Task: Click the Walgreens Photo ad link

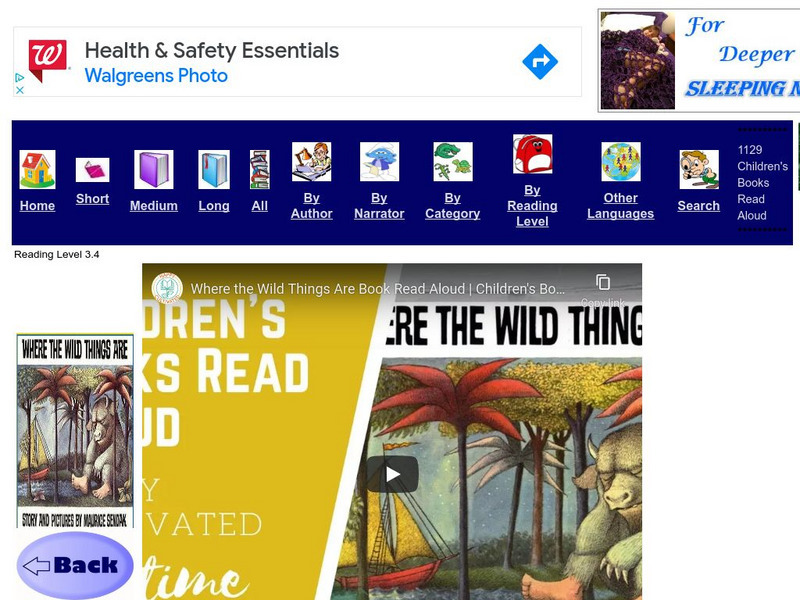Action: click(x=156, y=76)
